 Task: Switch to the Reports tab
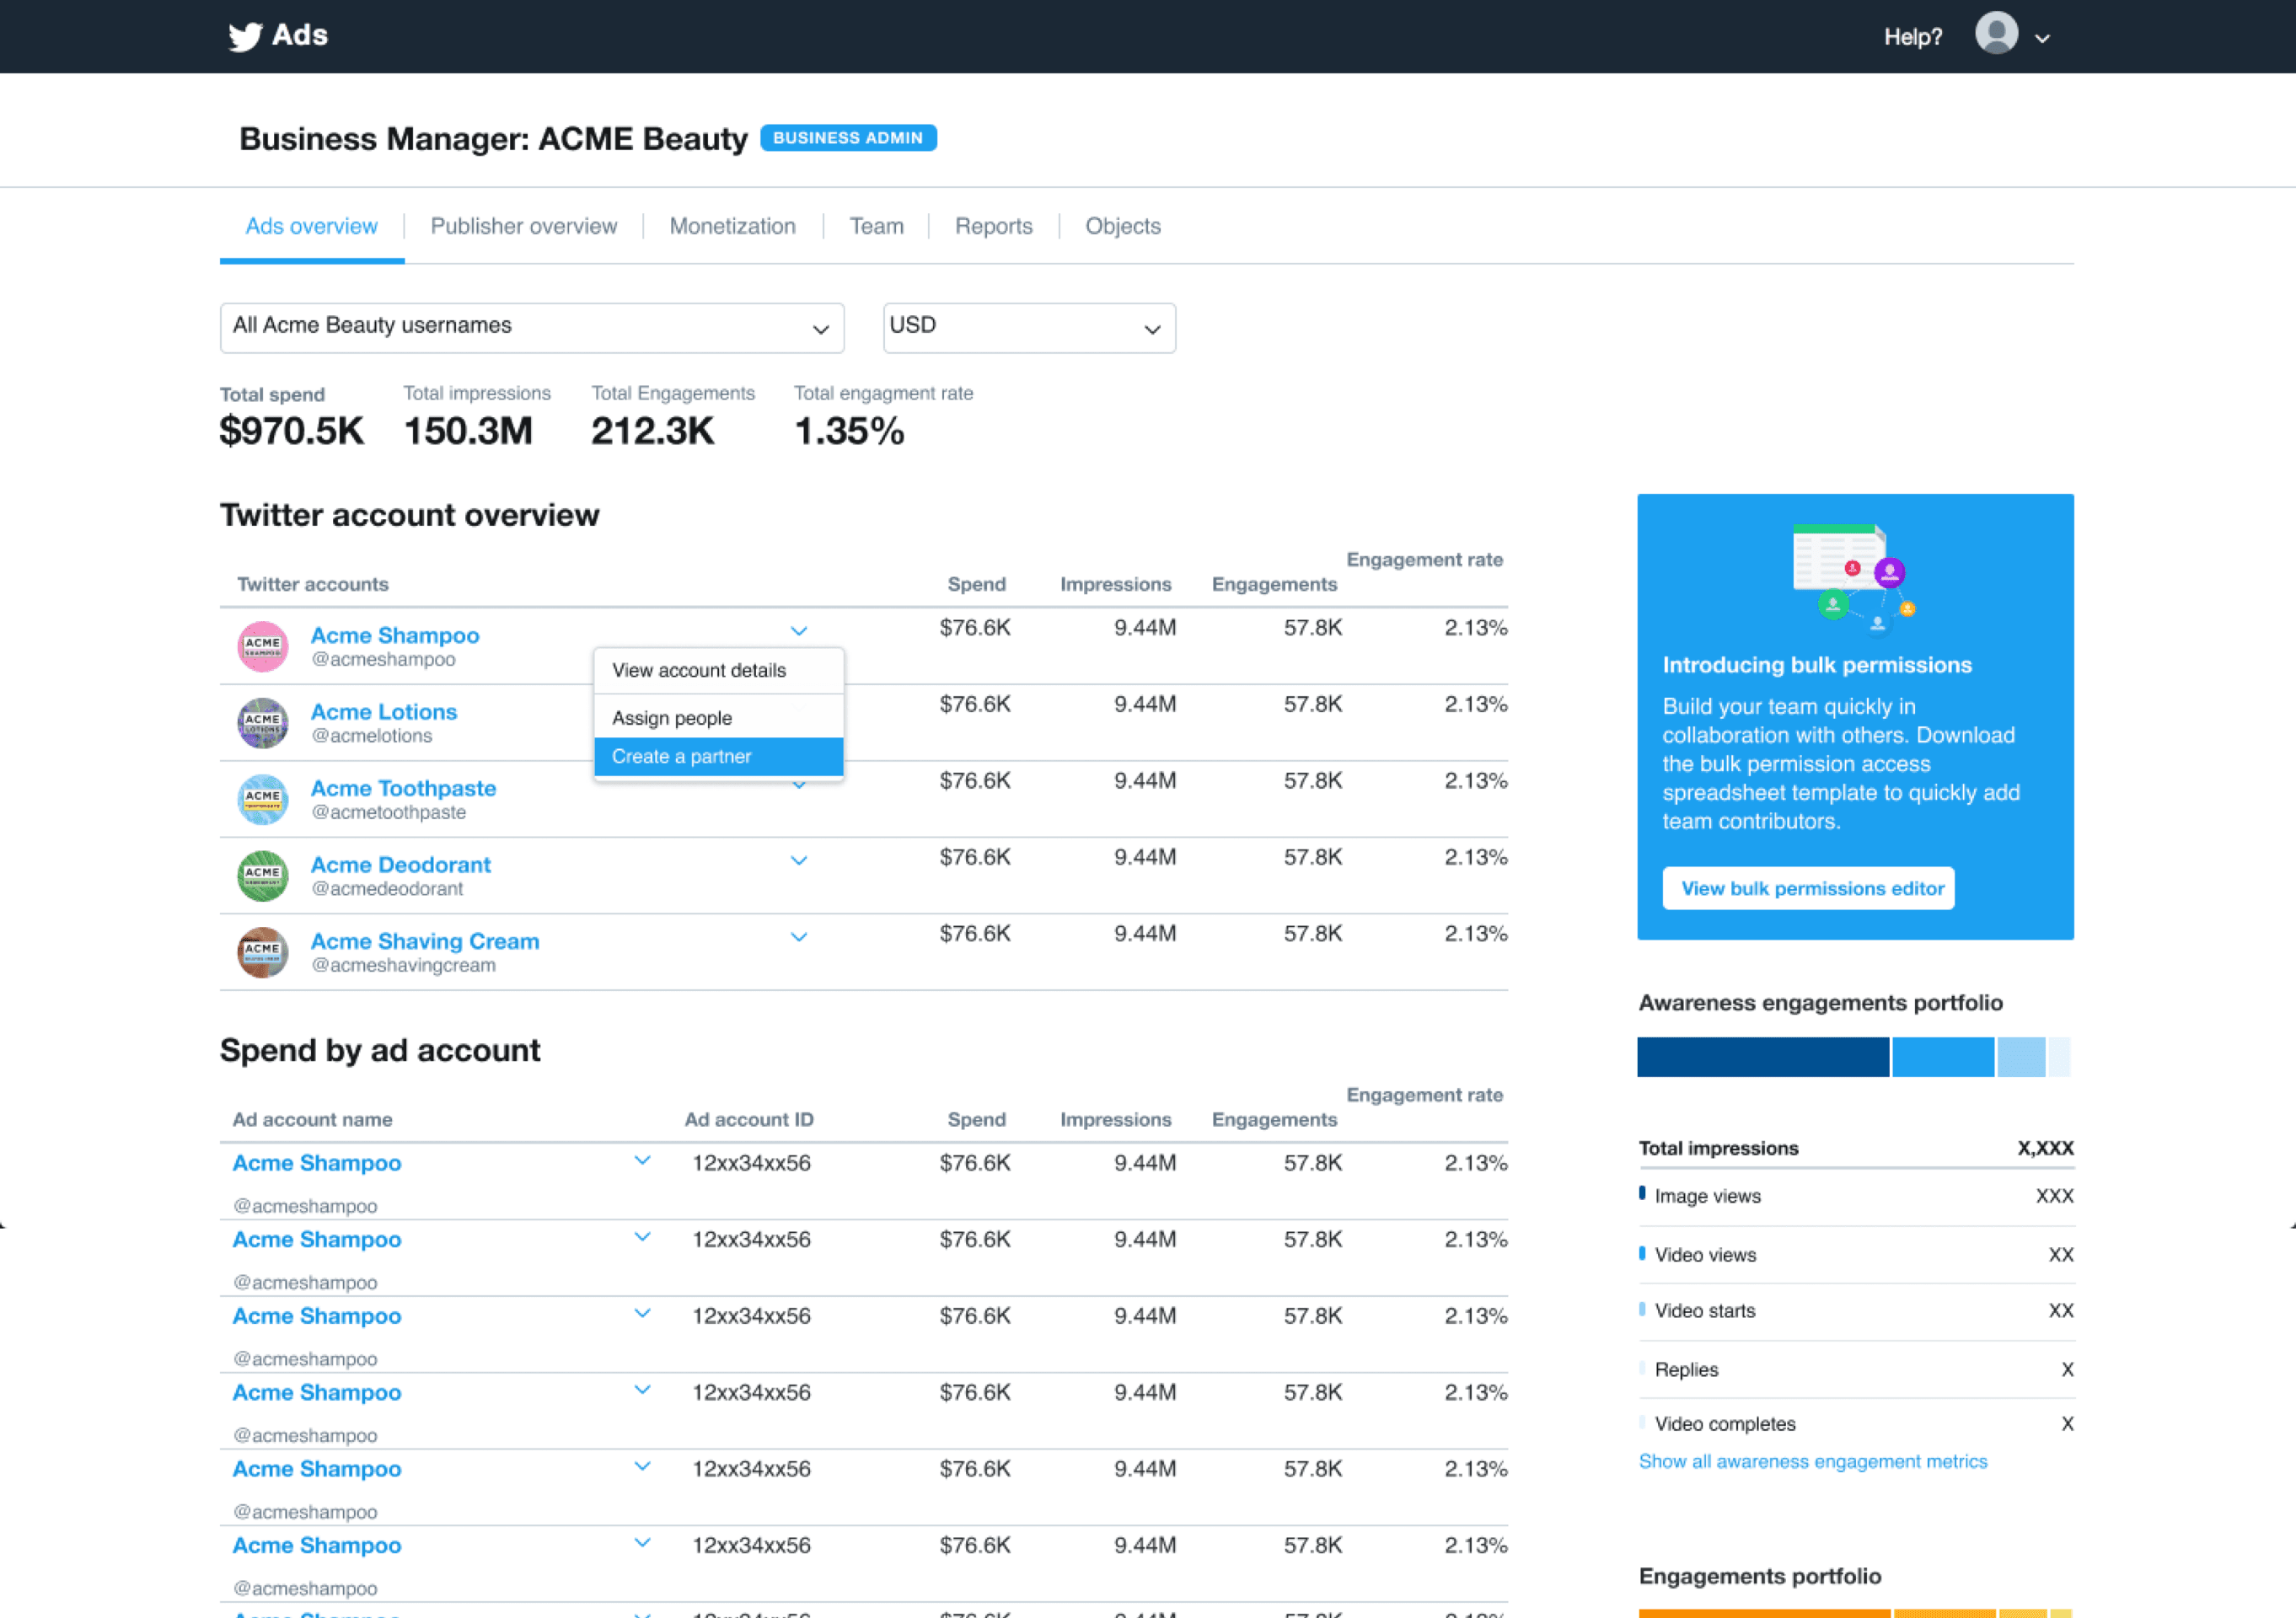(993, 226)
